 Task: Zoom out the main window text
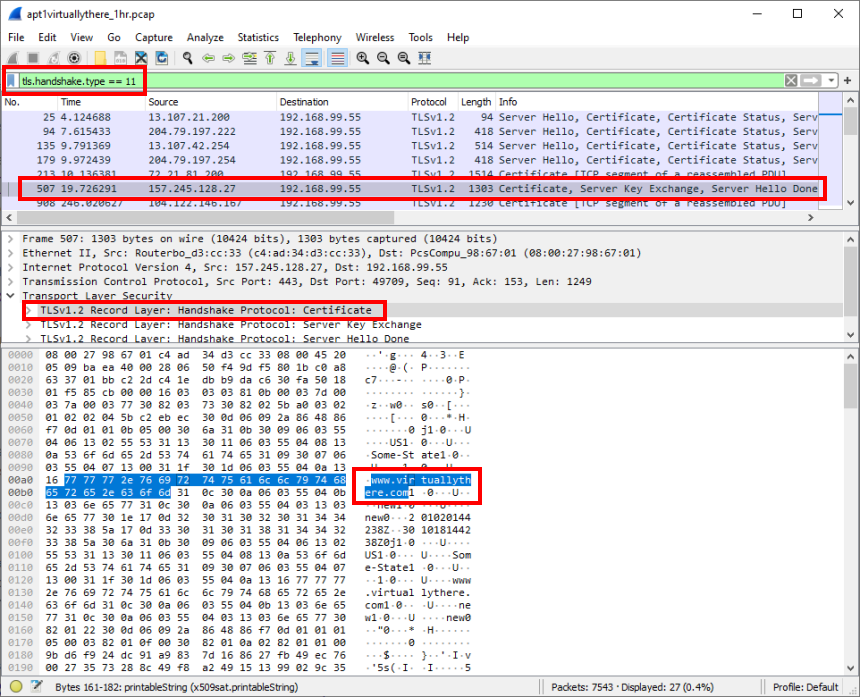pyautogui.click(x=383, y=58)
